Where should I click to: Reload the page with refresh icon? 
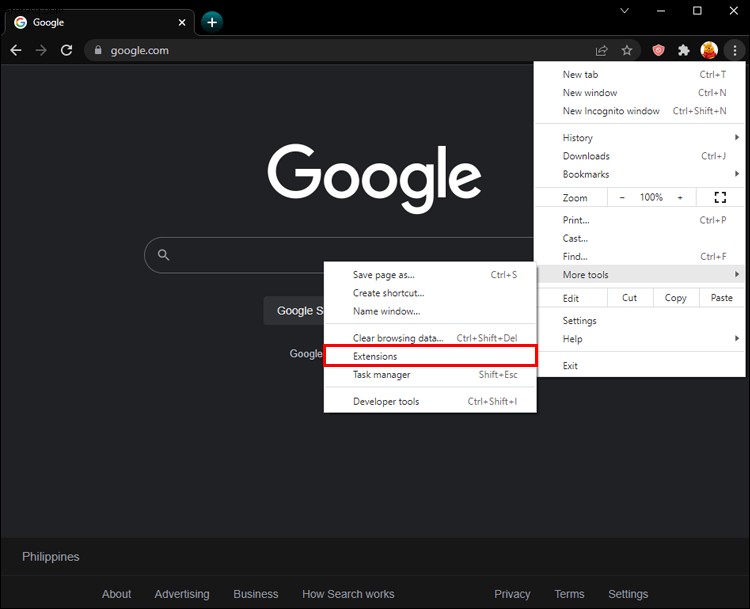click(66, 50)
